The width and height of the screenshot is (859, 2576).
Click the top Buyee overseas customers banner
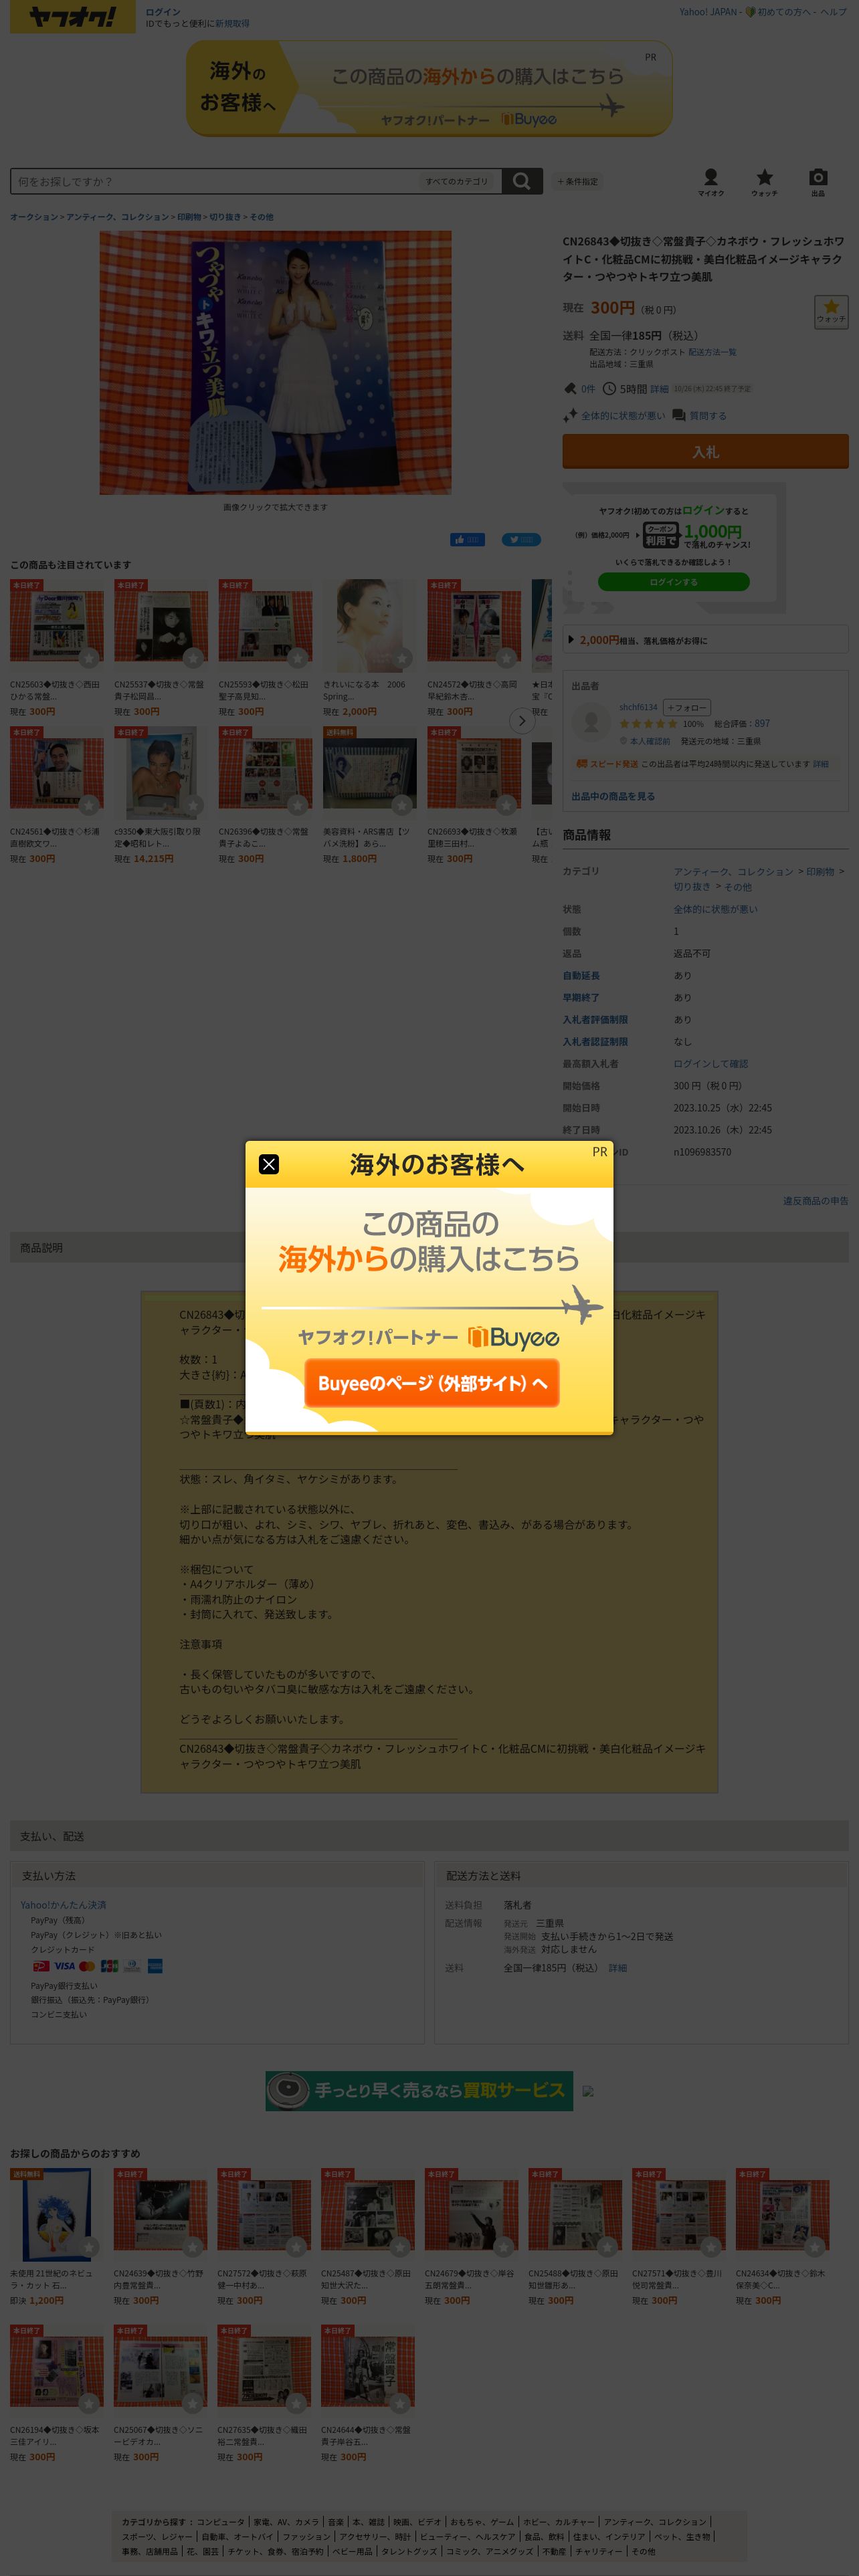[429, 89]
